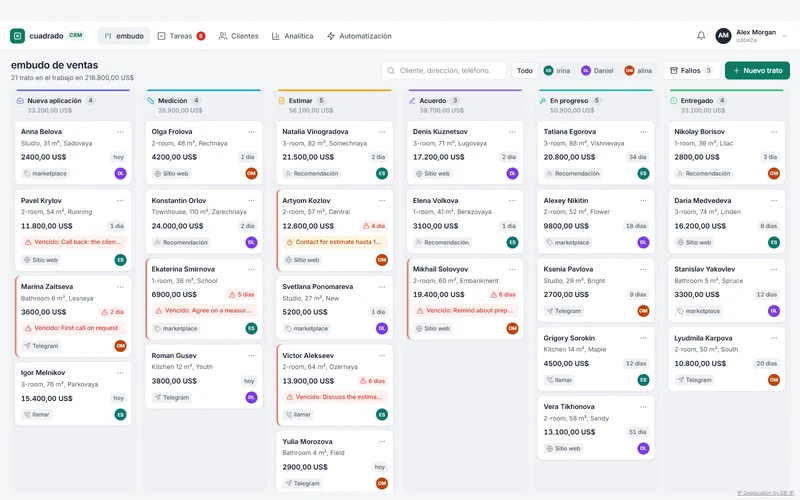Image resolution: width=800 pixels, height=500 pixels.
Task: Open the Pavel Krylov card options menu
Action: (x=120, y=201)
